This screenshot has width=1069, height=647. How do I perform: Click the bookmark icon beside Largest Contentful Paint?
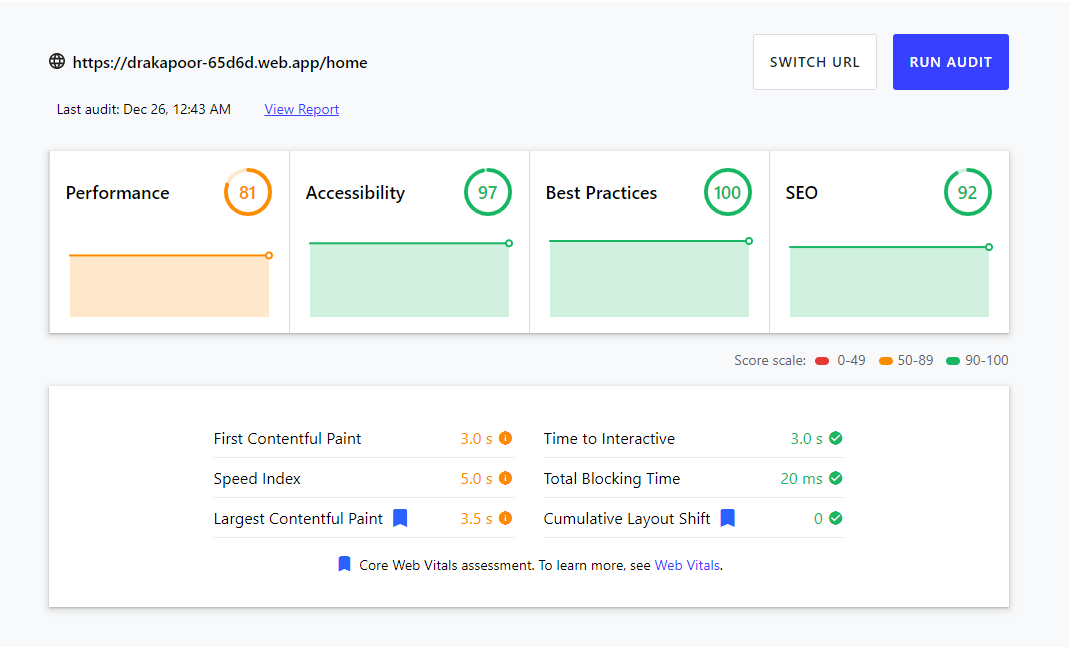[400, 518]
